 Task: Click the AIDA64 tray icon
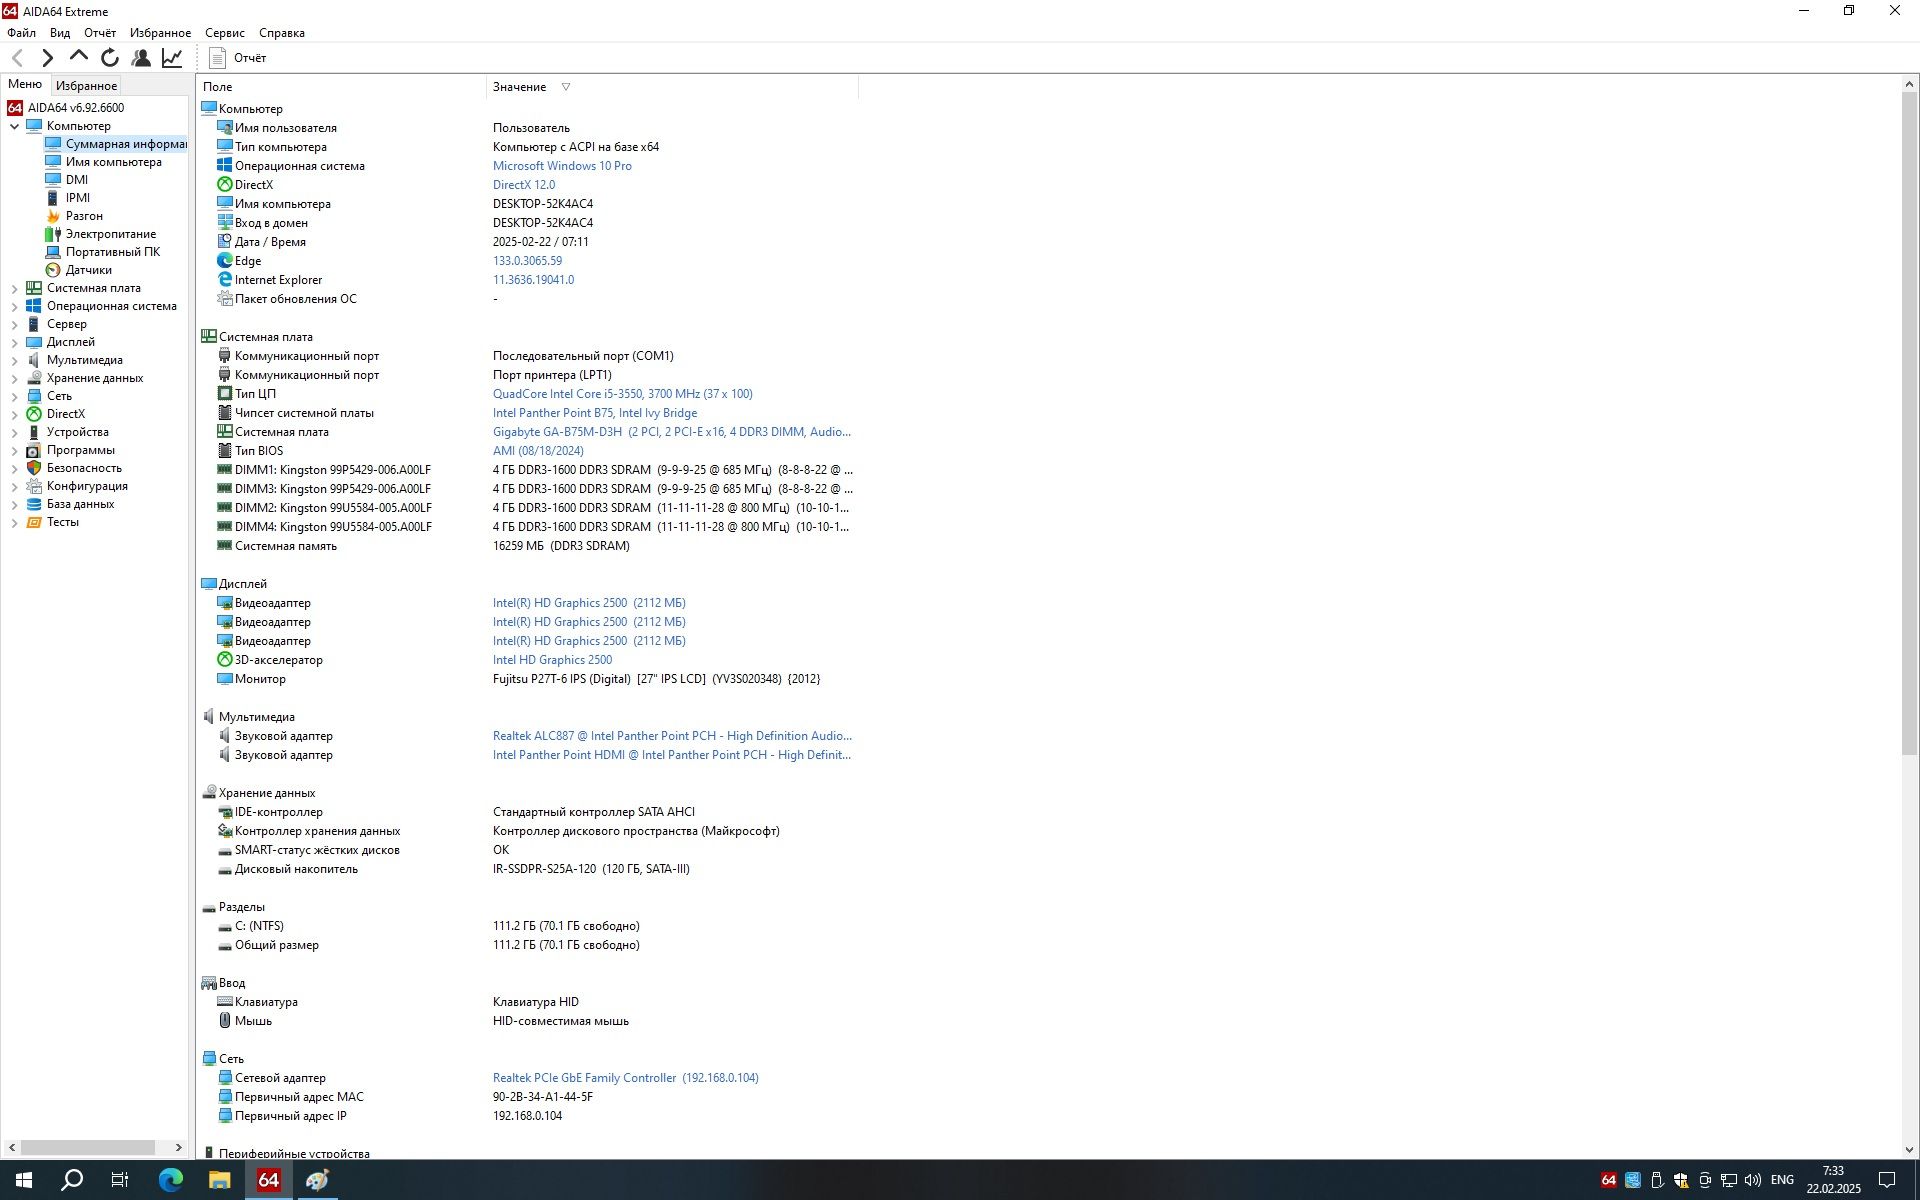pyautogui.click(x=1608, y=1180)
